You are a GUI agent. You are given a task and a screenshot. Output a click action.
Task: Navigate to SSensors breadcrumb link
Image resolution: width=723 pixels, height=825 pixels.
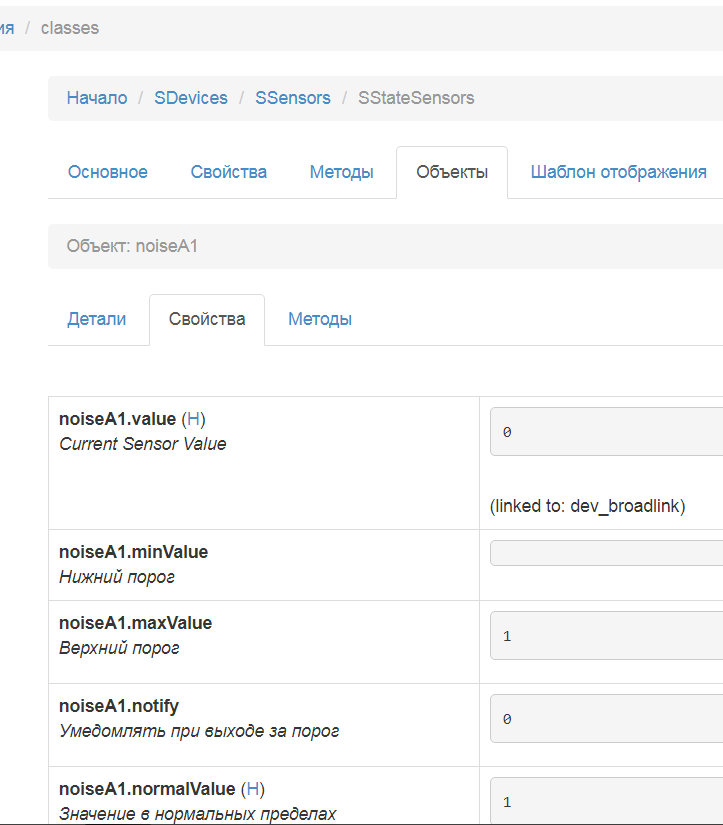(x=293, y=98)
